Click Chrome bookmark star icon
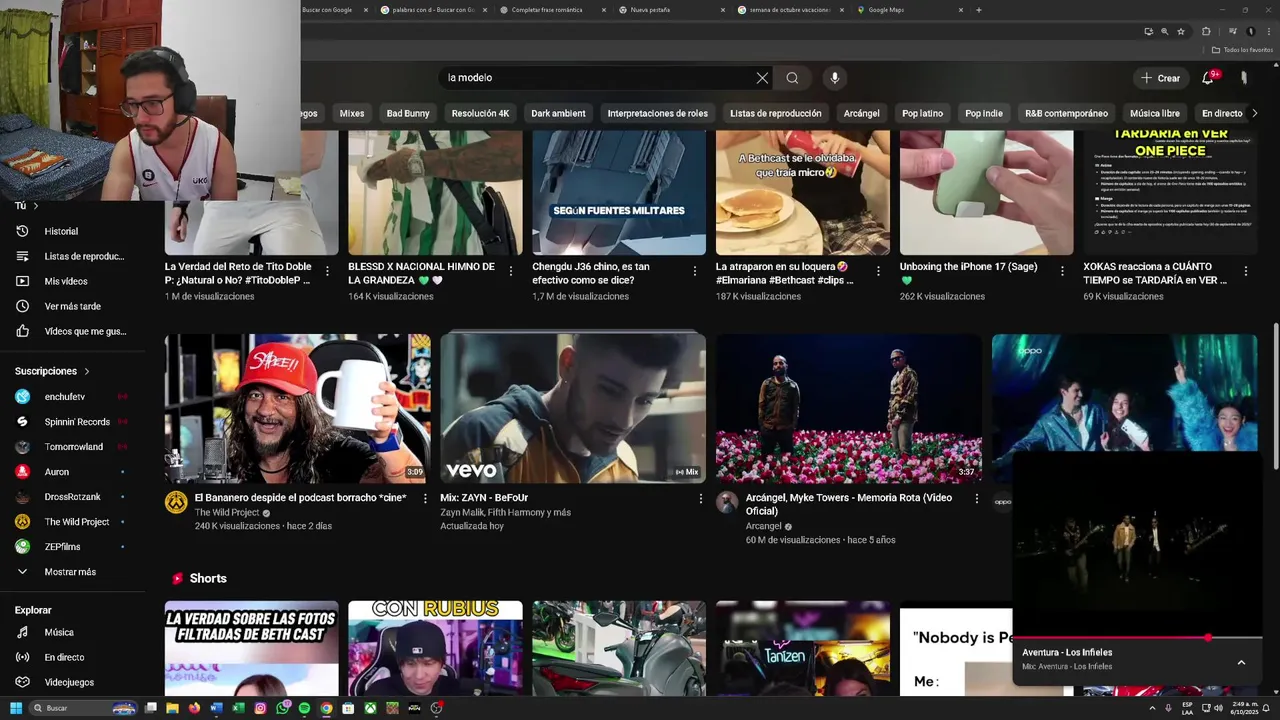Screen dimensions: 1280x720 [x=1181, y=31]
